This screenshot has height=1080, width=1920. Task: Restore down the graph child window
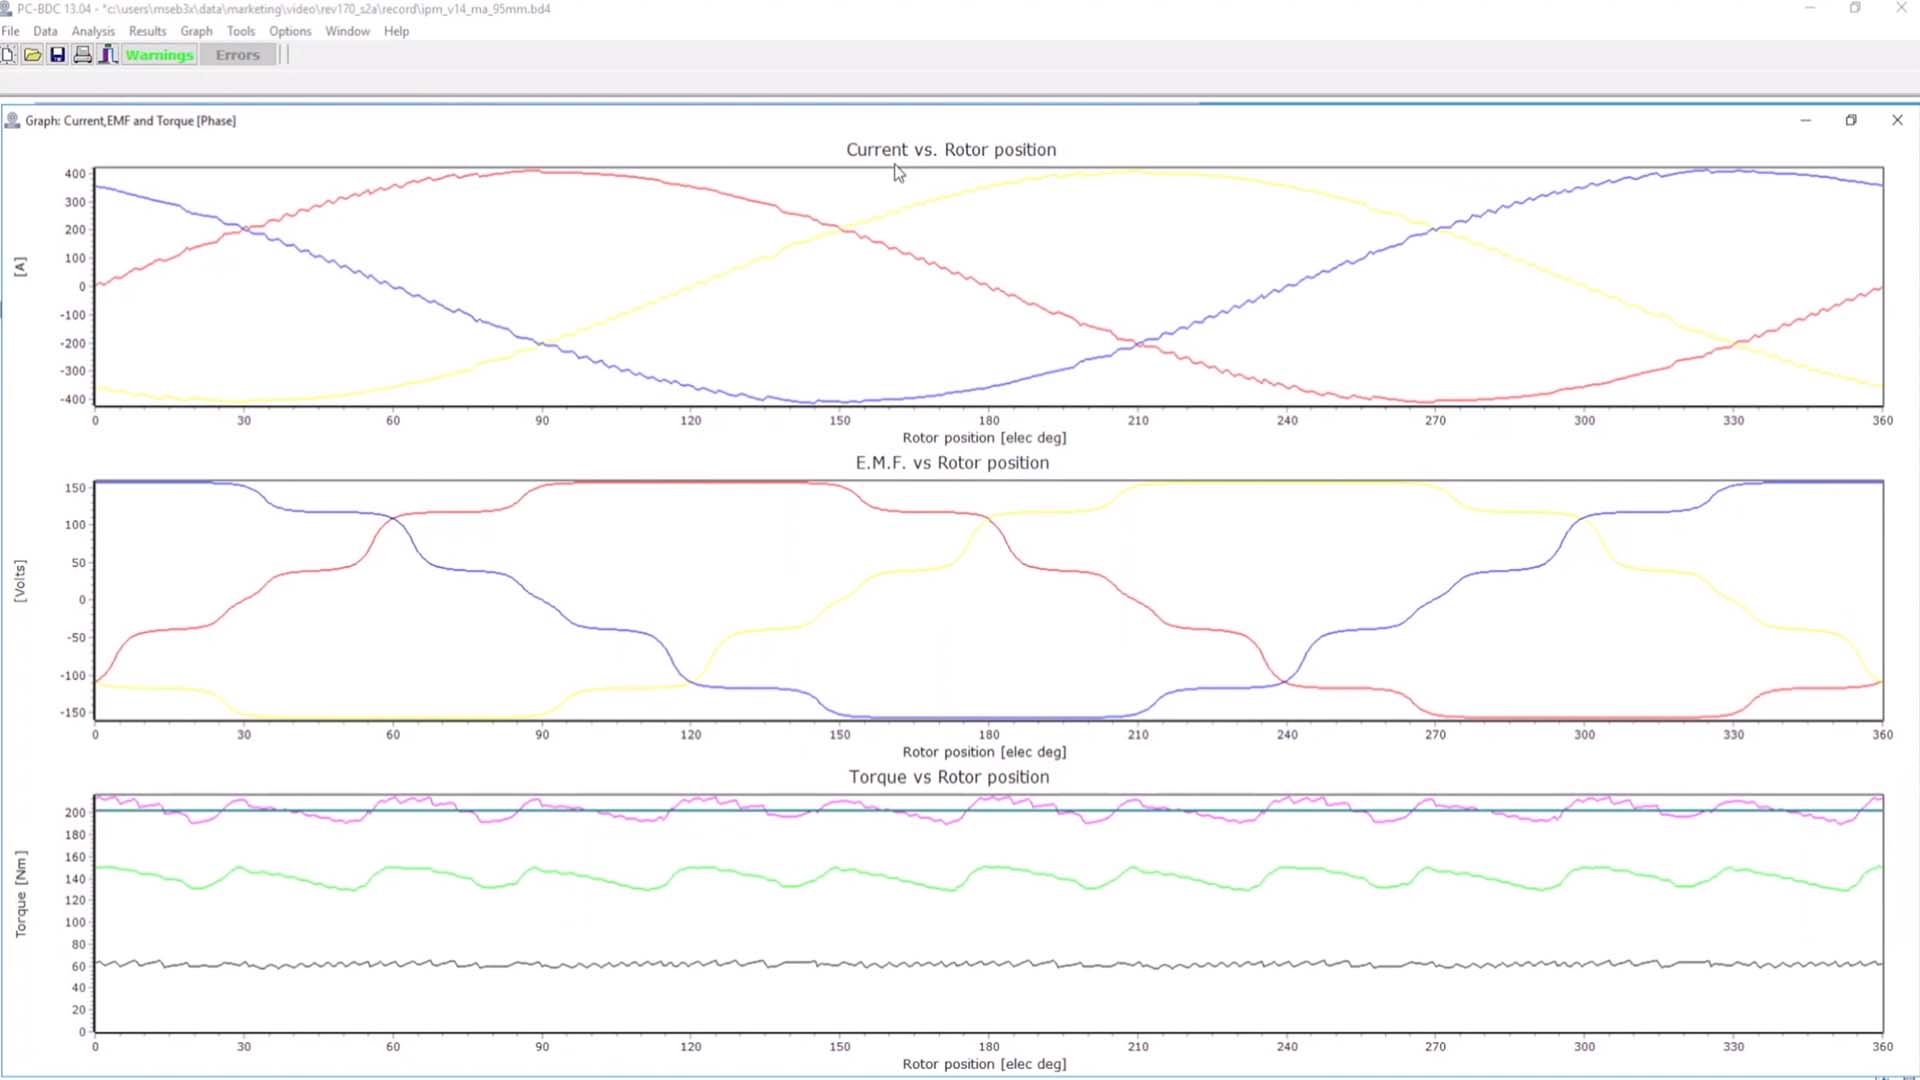tap(1851, 120)
